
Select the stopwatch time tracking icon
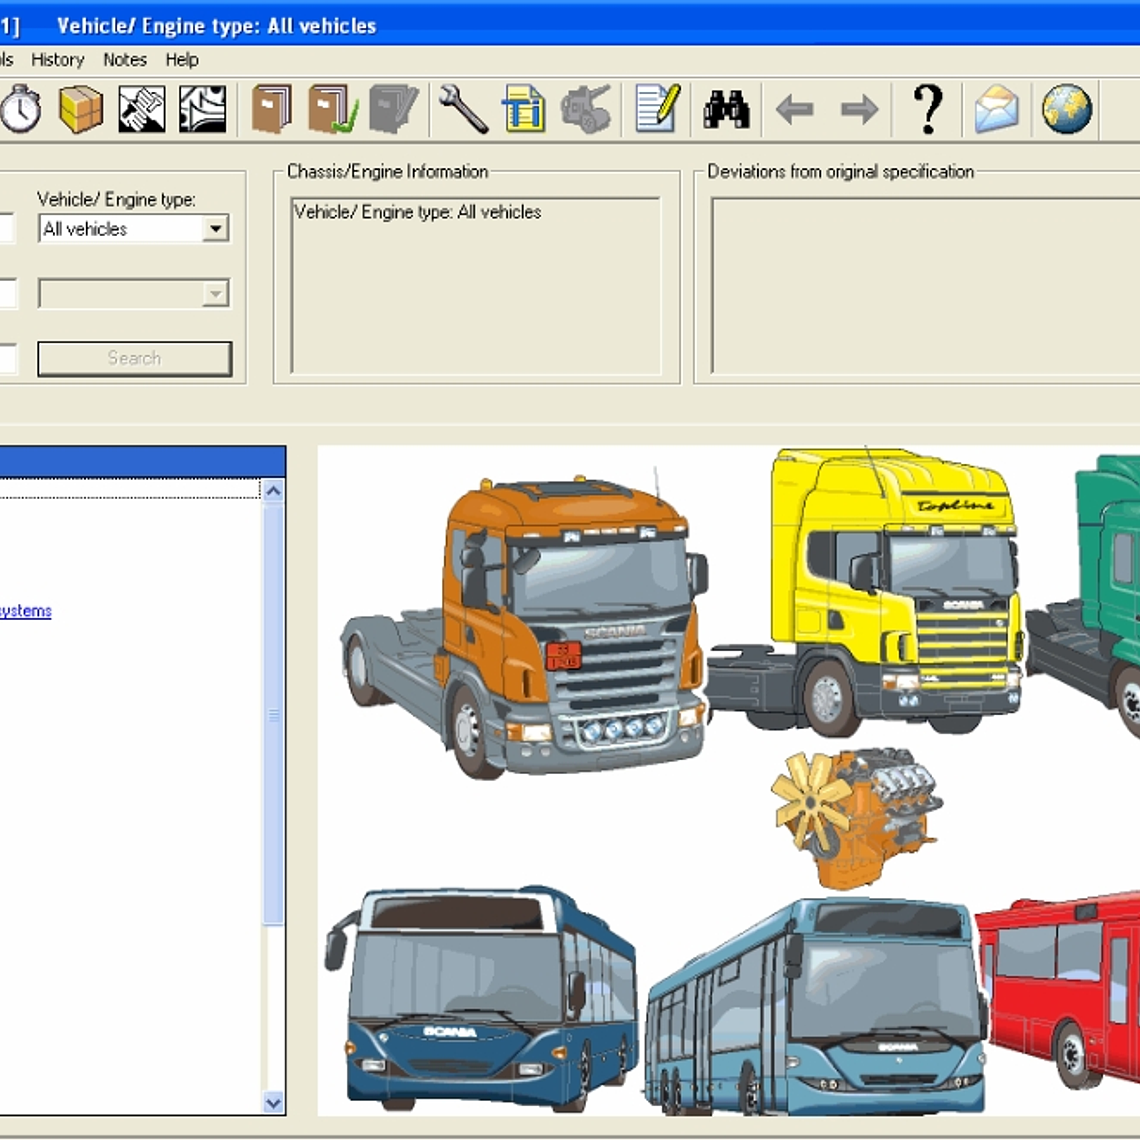coord(20,108)
